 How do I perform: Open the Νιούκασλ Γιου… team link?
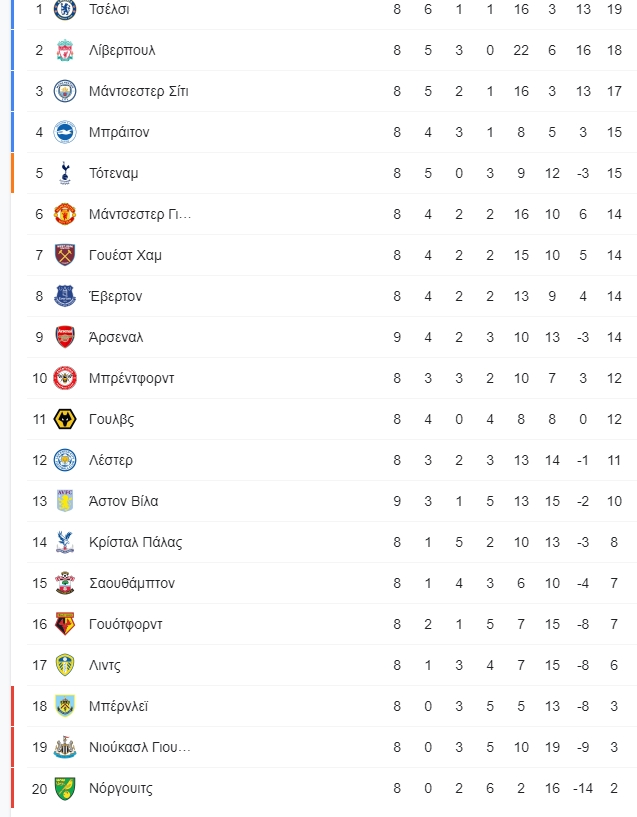pos(140,747)
